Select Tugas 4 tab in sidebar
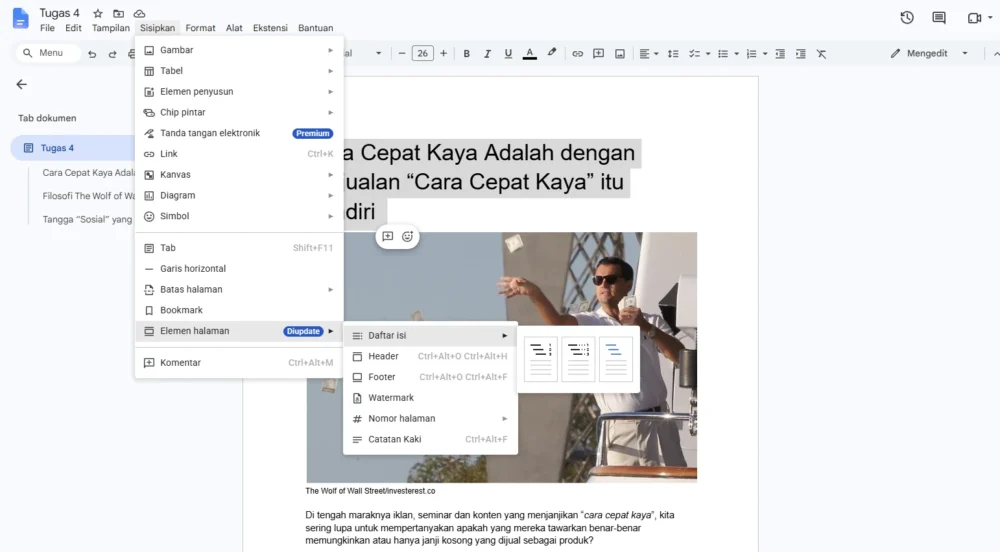The height and width of the screenshot is (552, 1000). click(x=73, y=148)
